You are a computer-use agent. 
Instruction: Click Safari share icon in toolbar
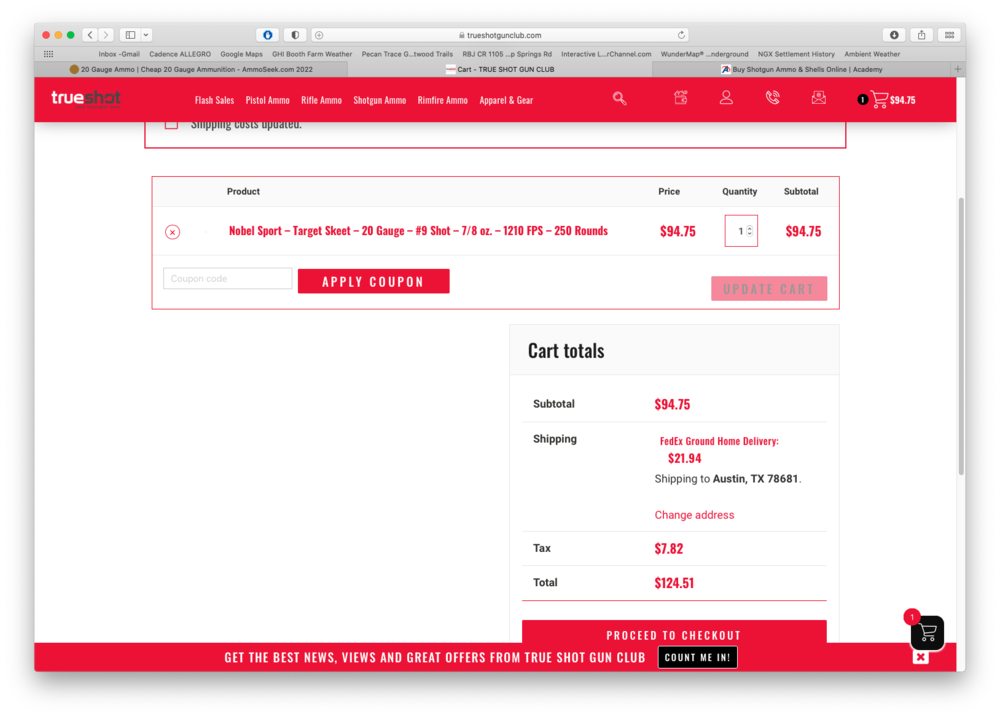tap(921, 35)
